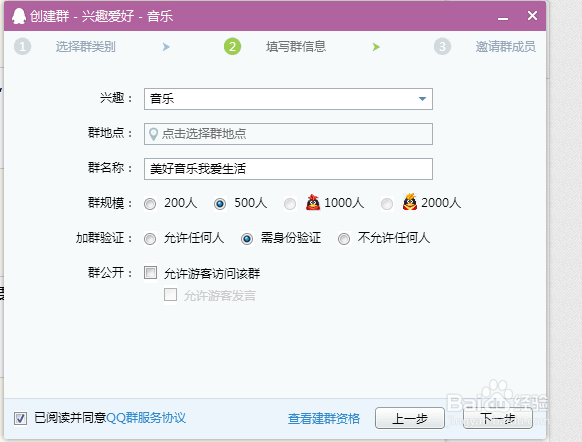Select the 1000人 group size option
582x442 pixels.
click(290, 204)
